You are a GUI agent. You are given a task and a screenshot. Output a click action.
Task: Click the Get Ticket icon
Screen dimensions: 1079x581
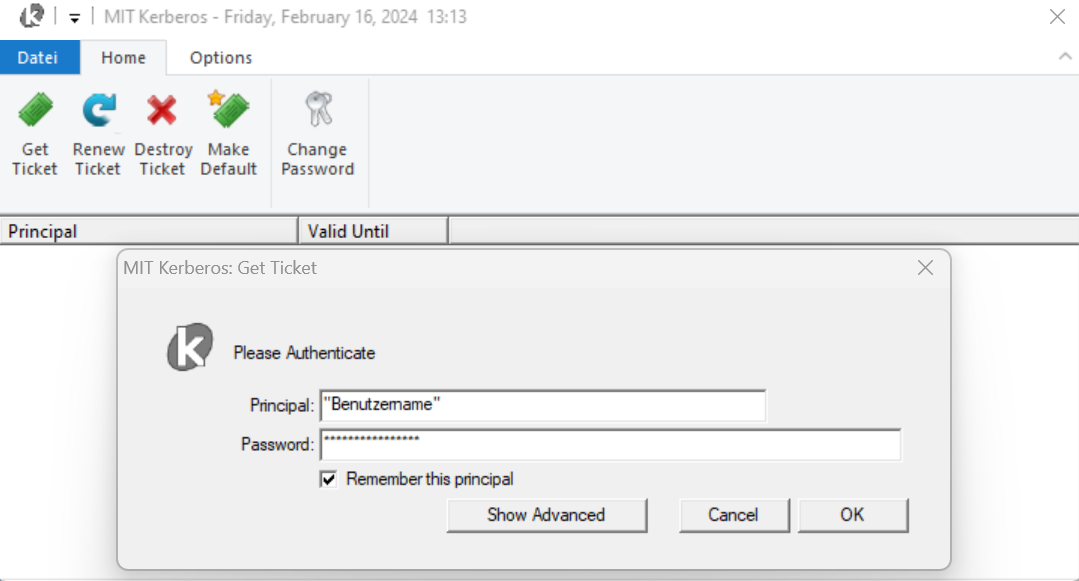pos(35,111)
